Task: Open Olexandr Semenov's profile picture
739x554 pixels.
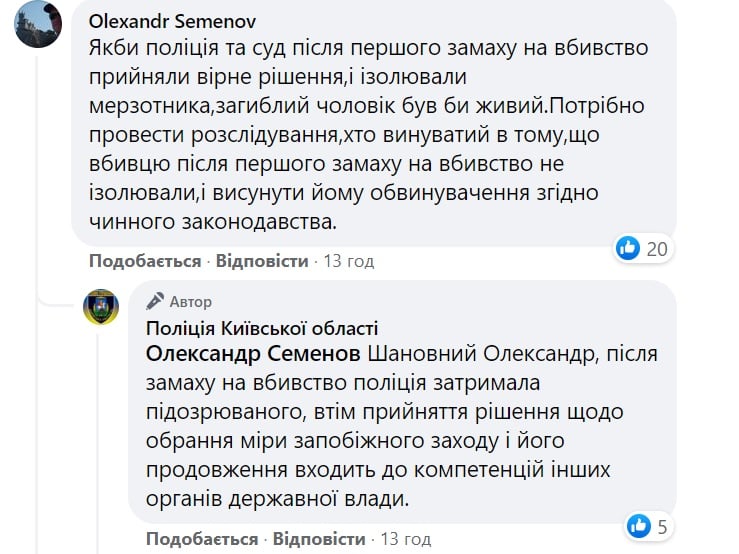Action: (38, 24)
